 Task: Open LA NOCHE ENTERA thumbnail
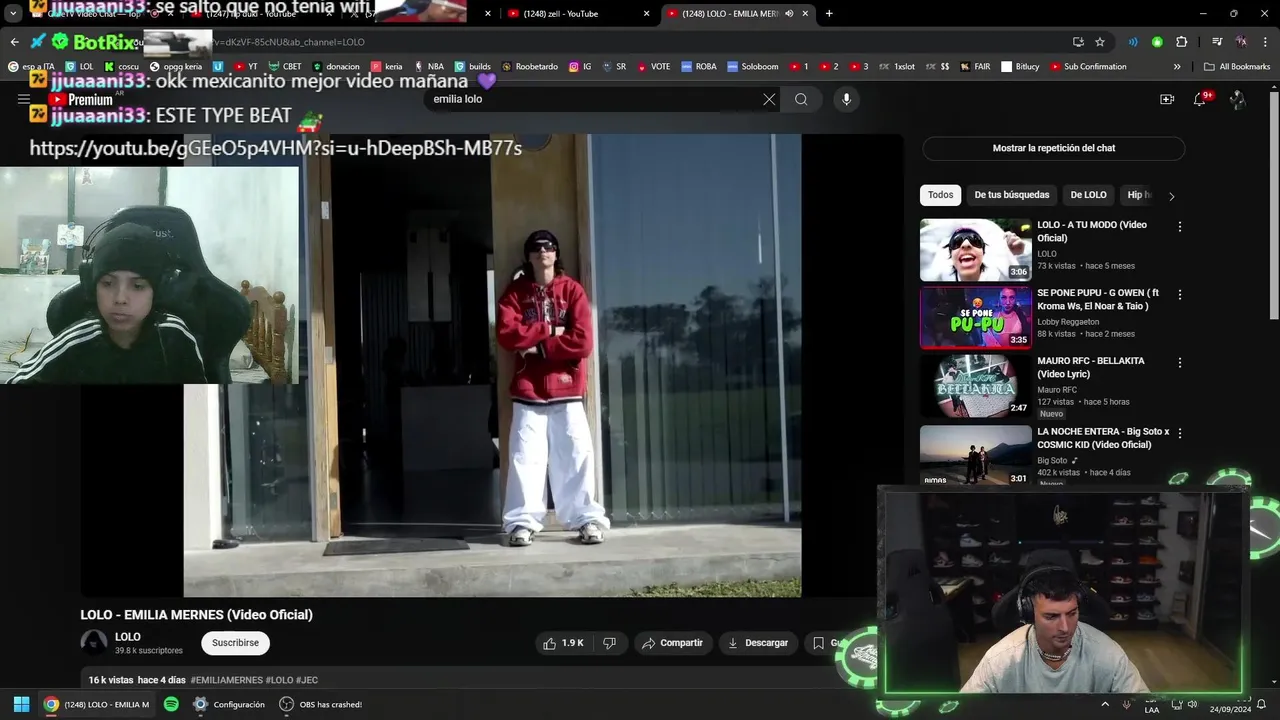pos(976,455)
